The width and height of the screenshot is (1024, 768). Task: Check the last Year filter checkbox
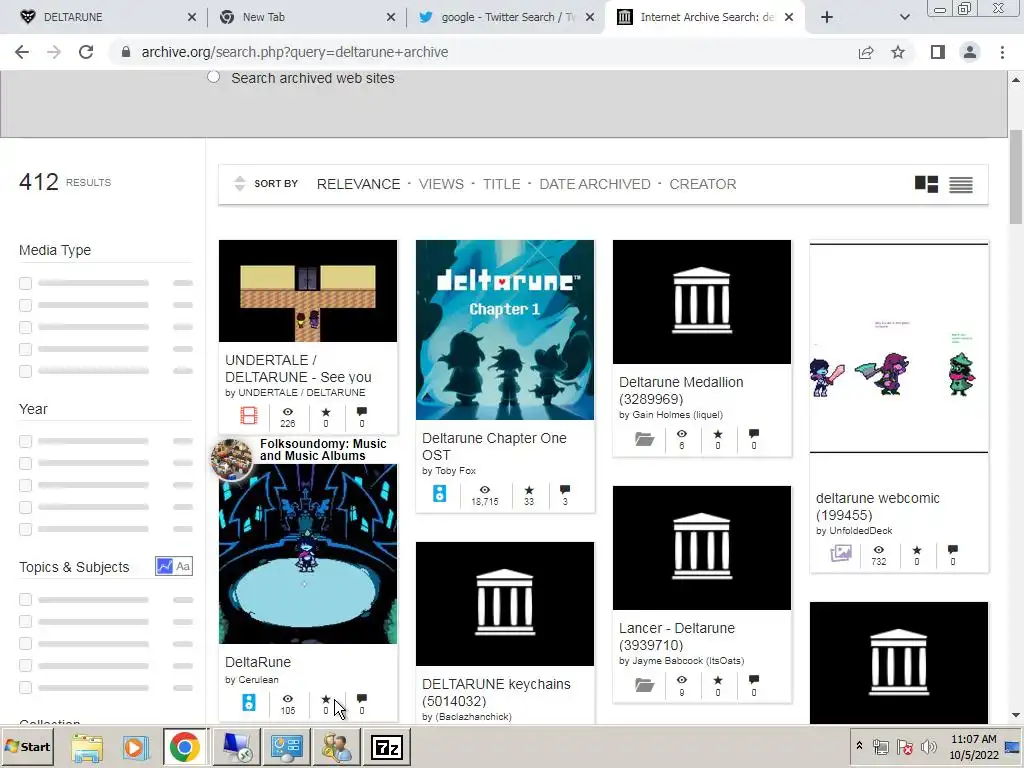(25, 529)
